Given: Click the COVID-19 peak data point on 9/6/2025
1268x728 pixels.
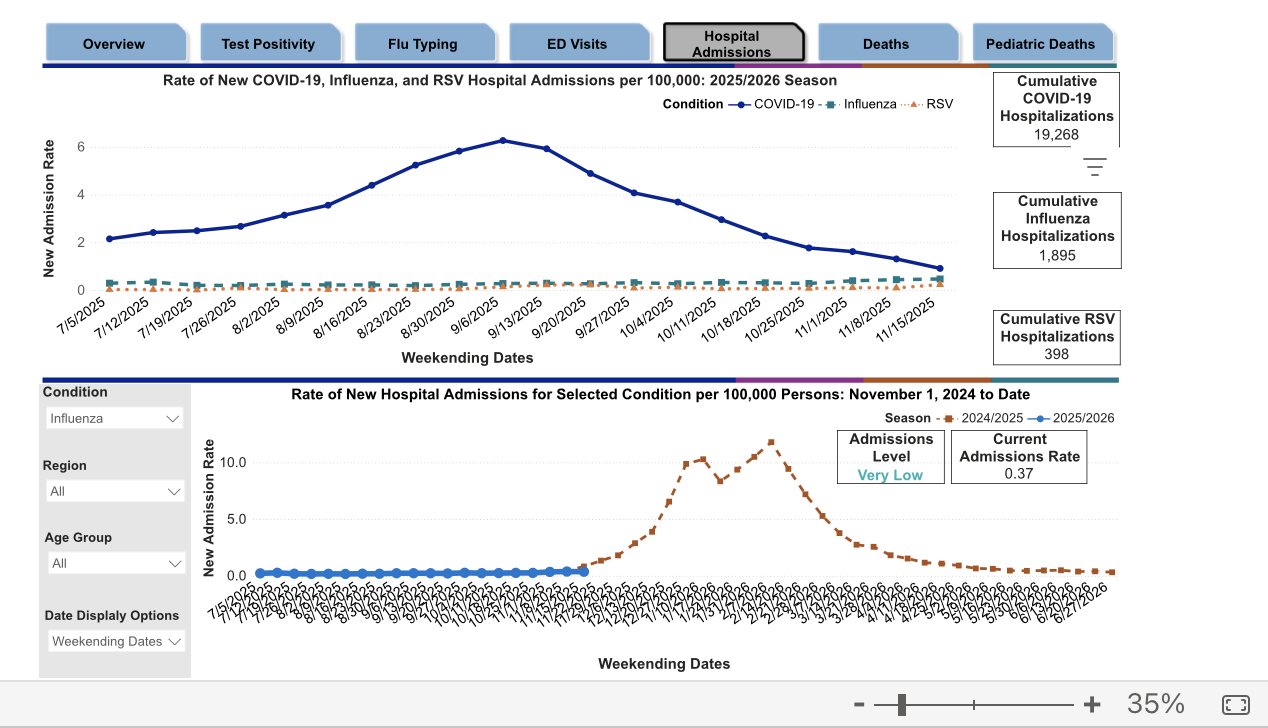Looking at the screenshot, I should tap(503, 140).
